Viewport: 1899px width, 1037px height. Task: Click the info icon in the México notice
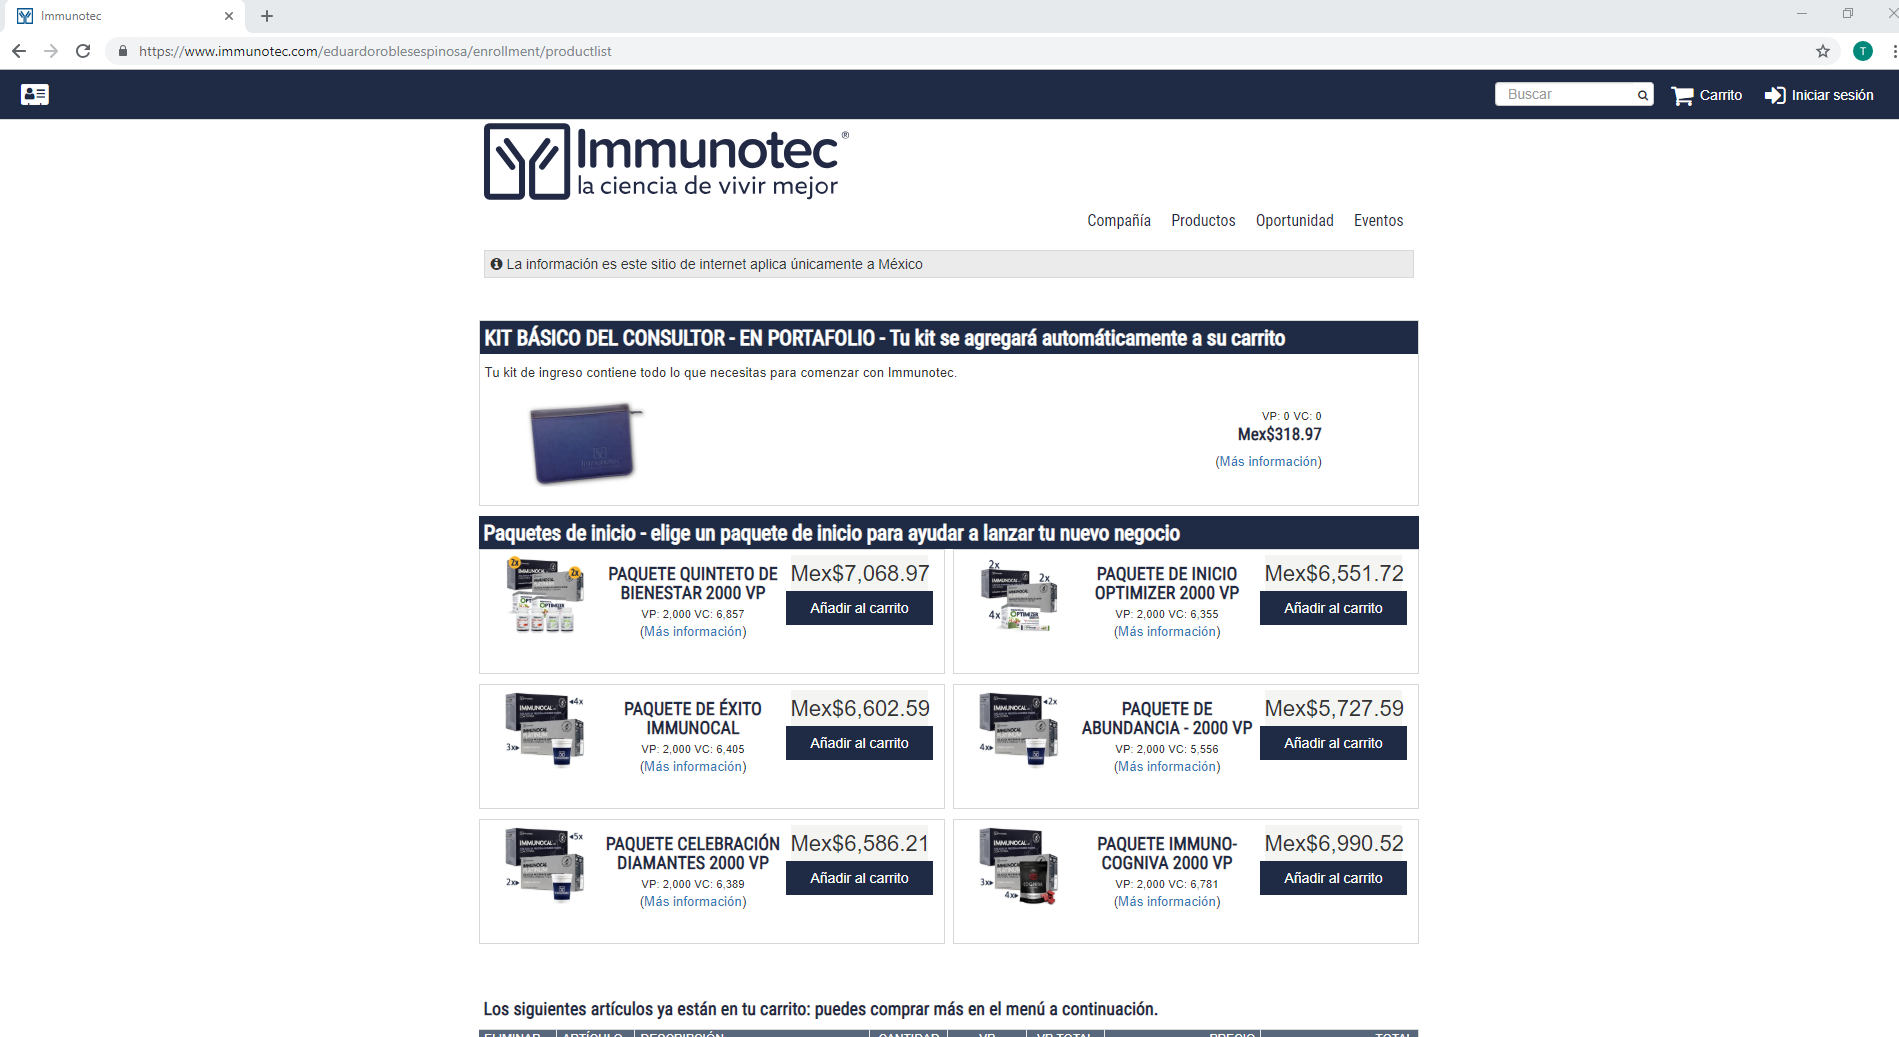(496, 264)
